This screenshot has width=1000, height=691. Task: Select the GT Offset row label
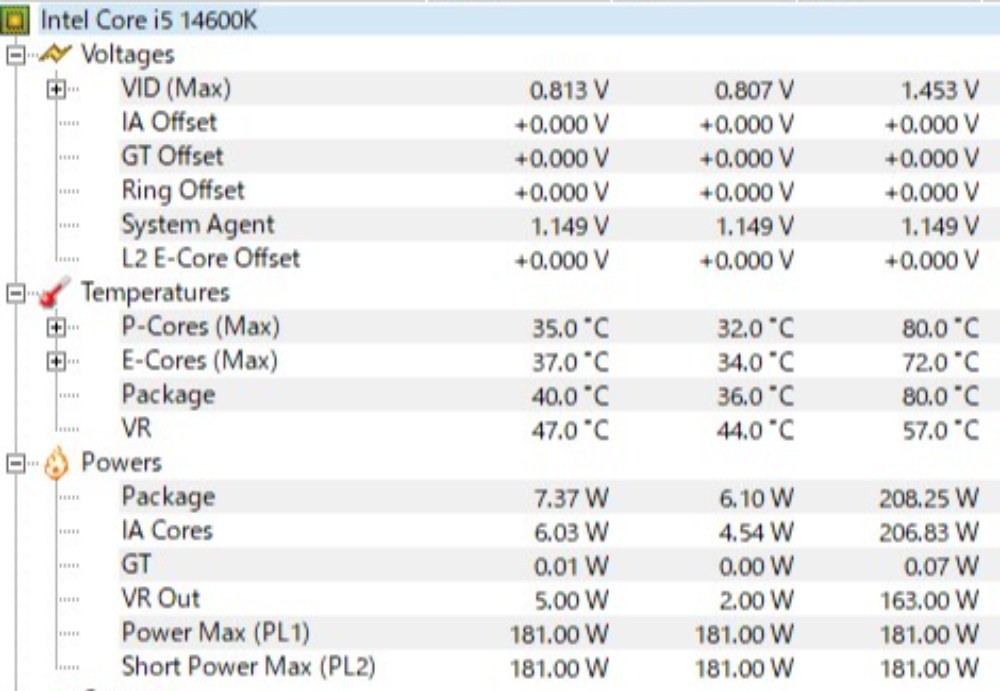(x=172, y=156)
